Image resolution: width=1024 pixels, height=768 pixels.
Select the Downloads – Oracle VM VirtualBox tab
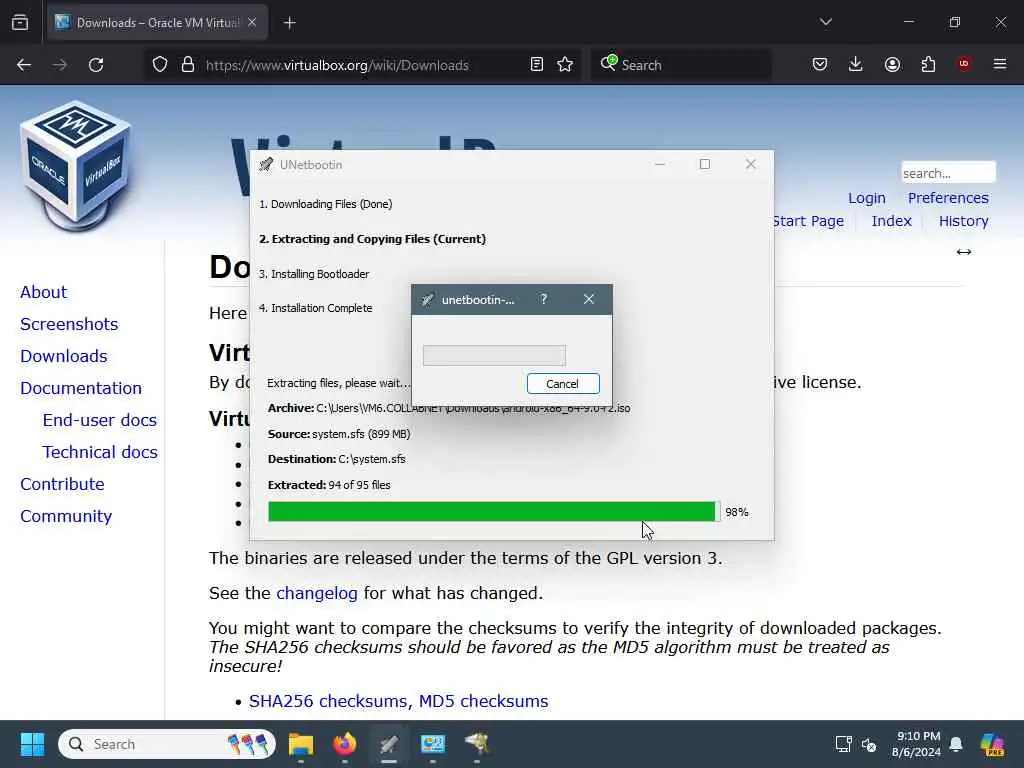click(157, 23)
